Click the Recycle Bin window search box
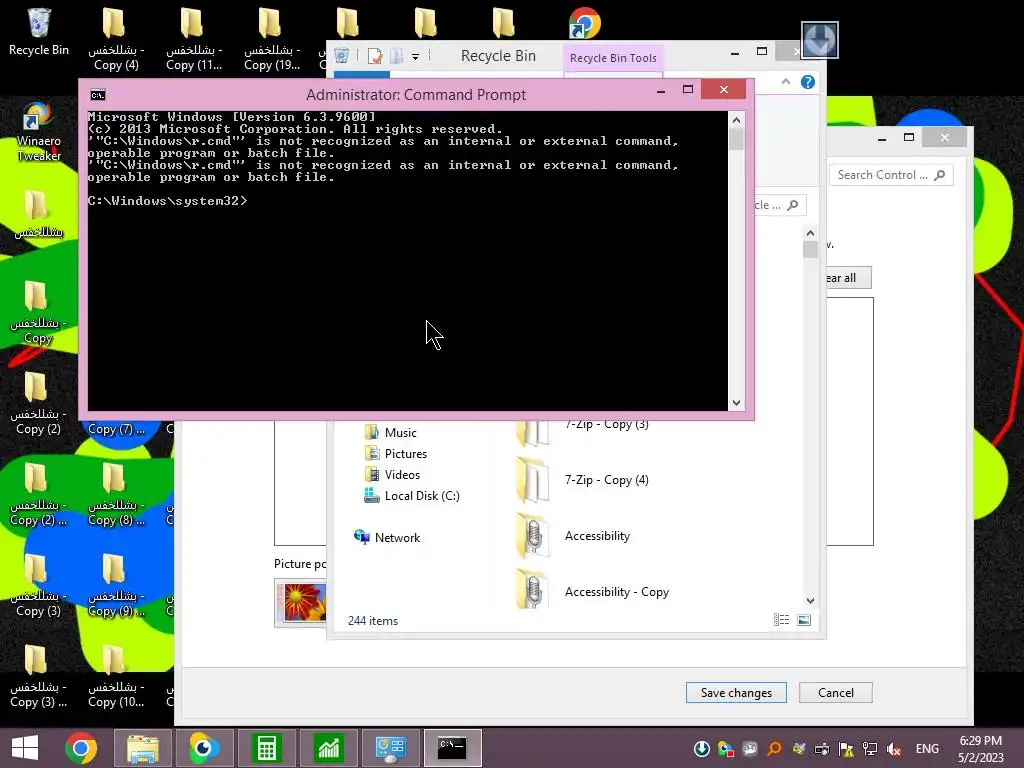Screen dimensions: 1024x768 coord(780,205)
